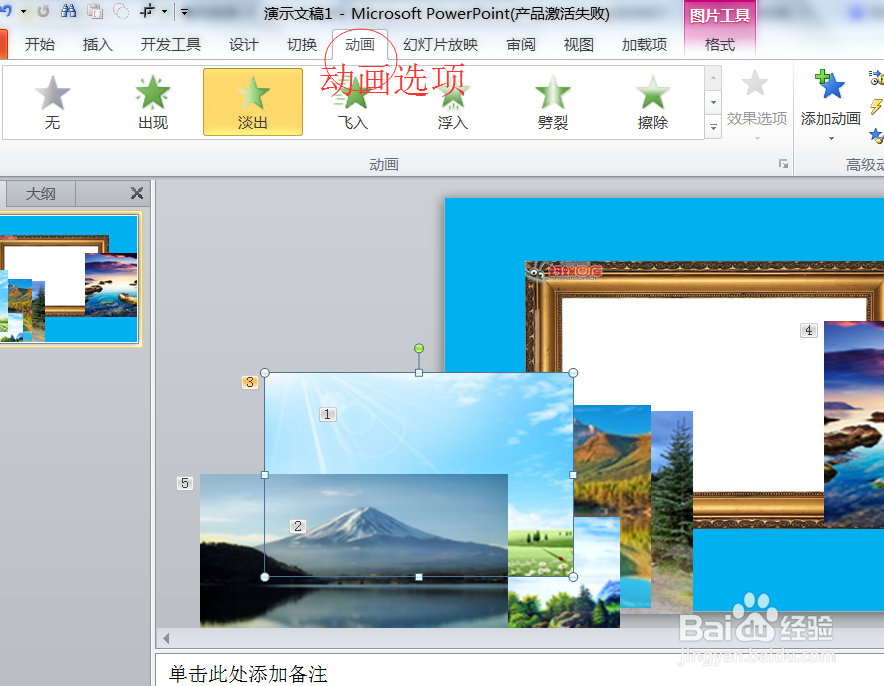Switch to the 幻灯片放映 ribbon tab
Image resolution: width=884 pixels, height=686 pixels.
tap(440, 44)
